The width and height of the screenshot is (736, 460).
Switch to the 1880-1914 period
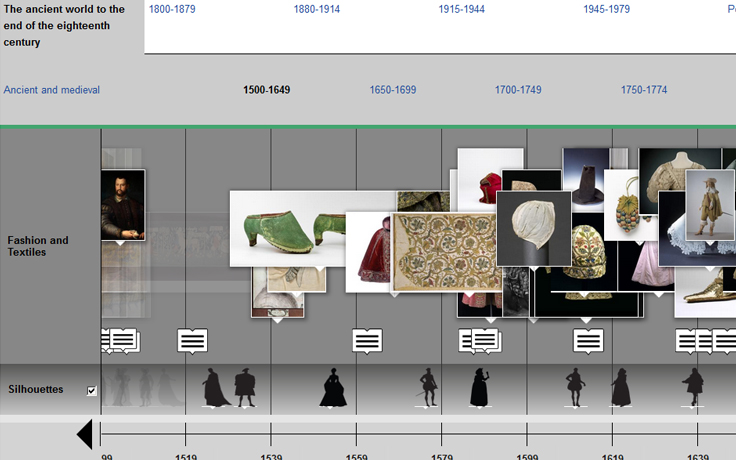tap(316, 10)
